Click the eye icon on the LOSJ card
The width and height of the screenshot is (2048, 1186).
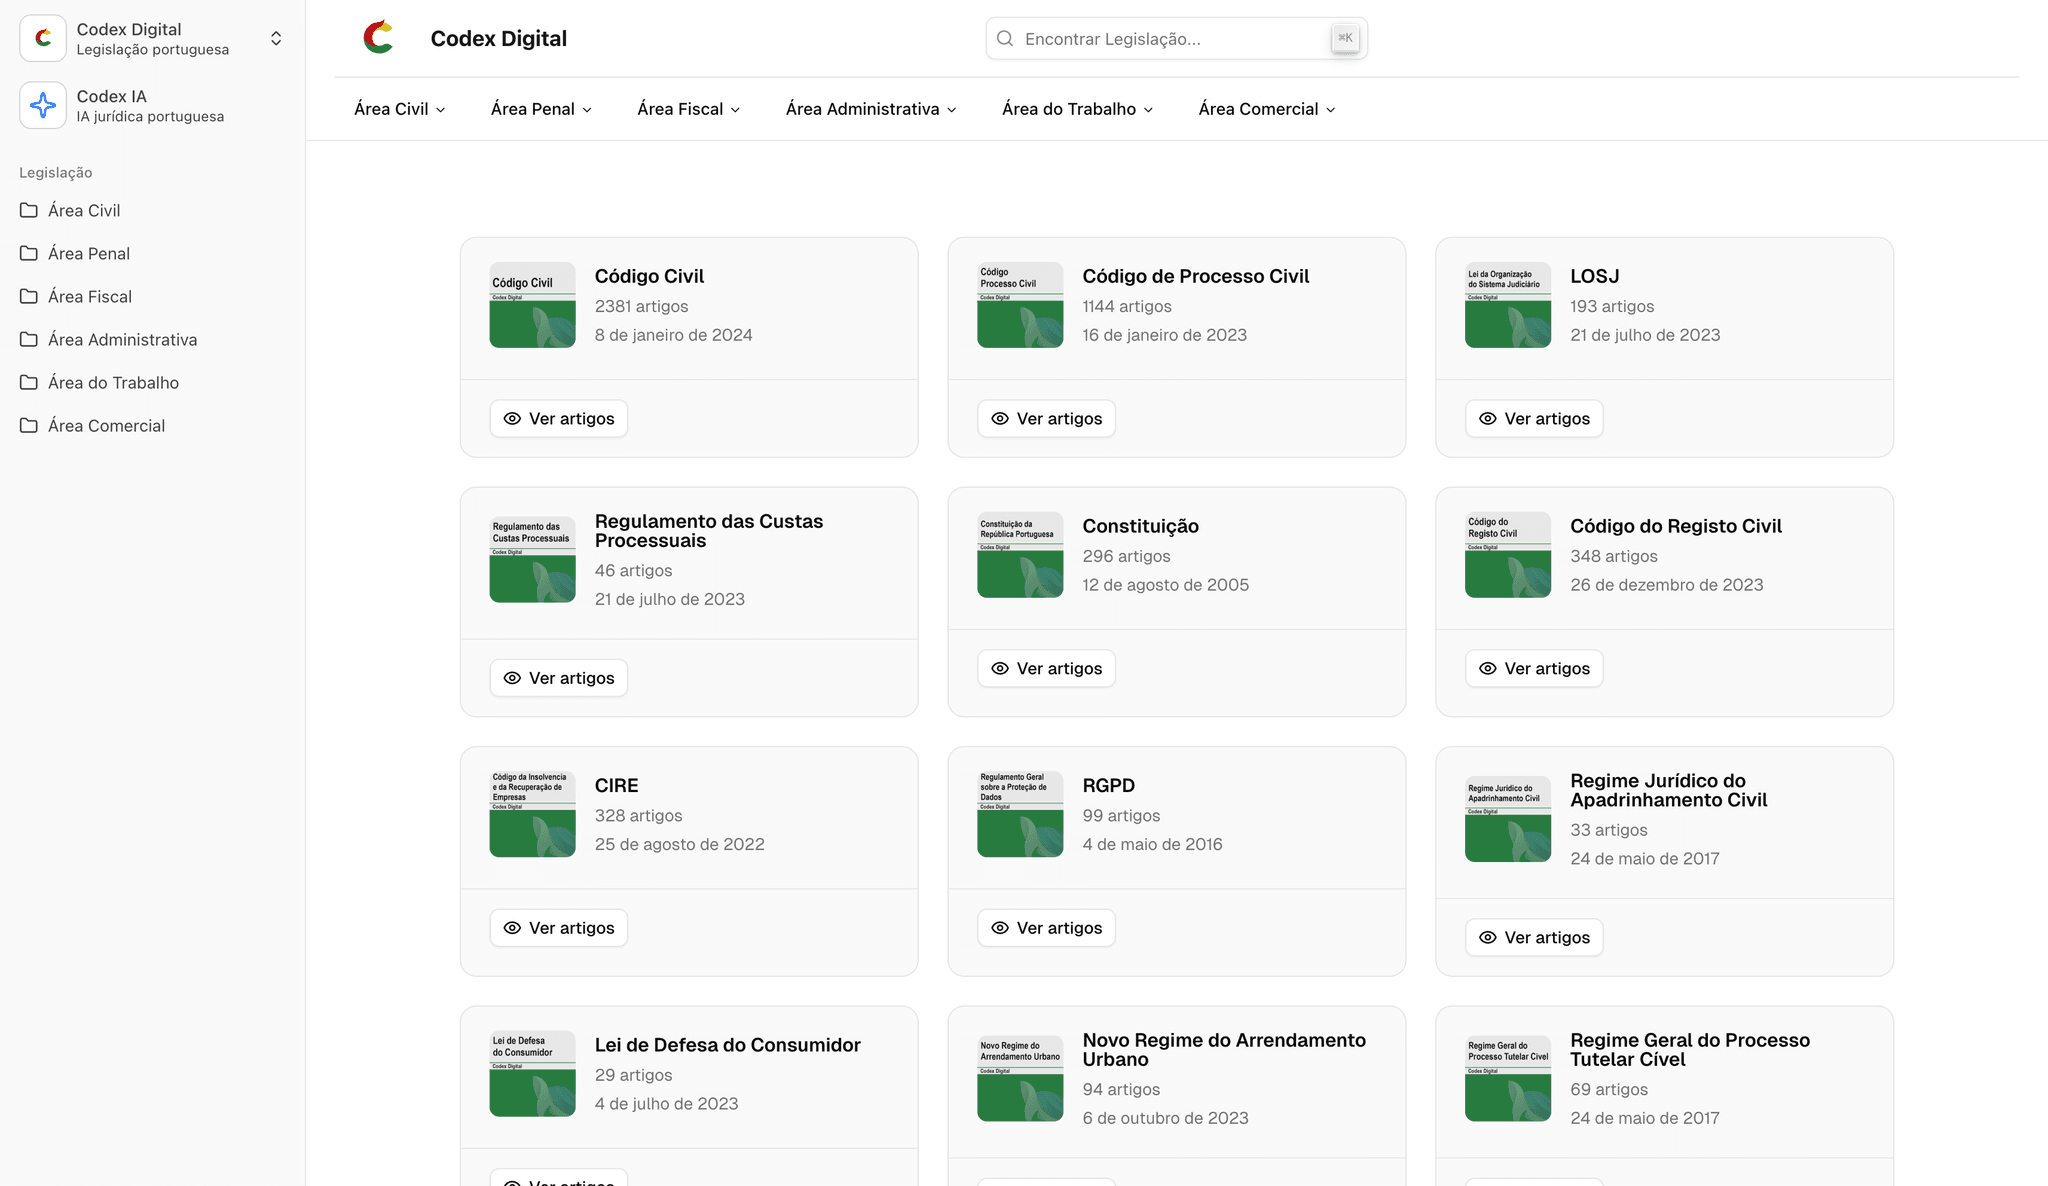click(1488, 418)
